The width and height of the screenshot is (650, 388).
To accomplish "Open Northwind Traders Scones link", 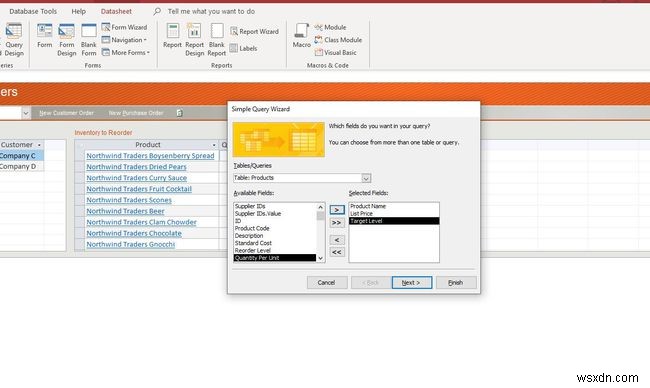I will [x=129, y=200].
